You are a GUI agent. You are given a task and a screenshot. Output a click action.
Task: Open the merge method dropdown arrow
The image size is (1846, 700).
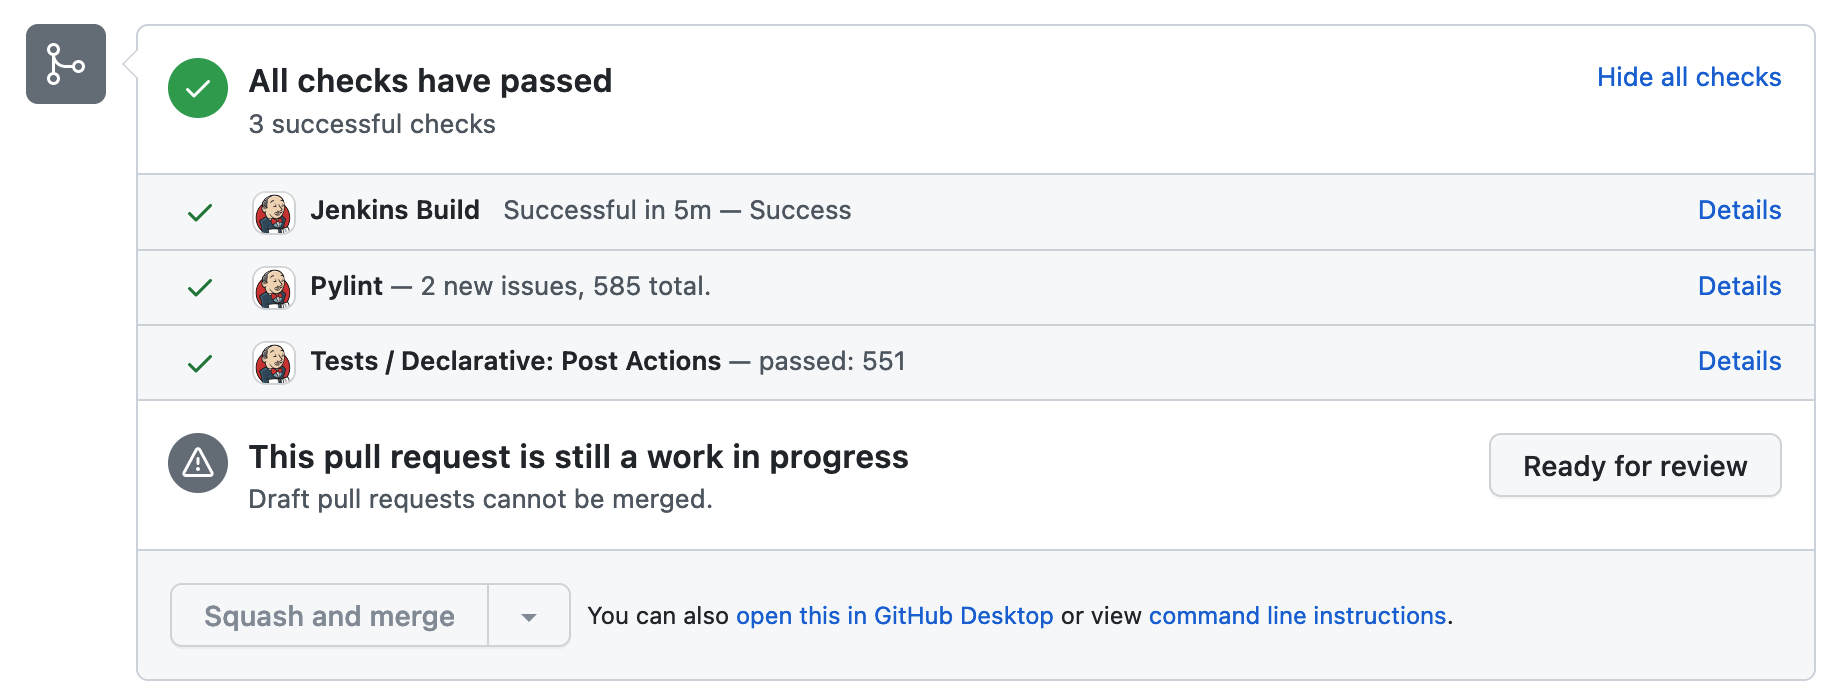click(x=529, y=615)
